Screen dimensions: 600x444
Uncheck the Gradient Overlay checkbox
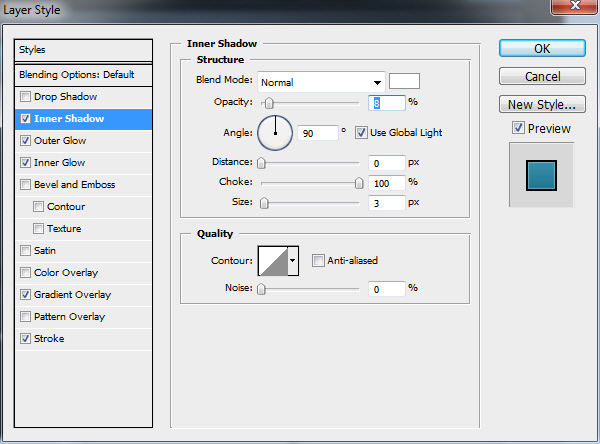coord(25,295)
